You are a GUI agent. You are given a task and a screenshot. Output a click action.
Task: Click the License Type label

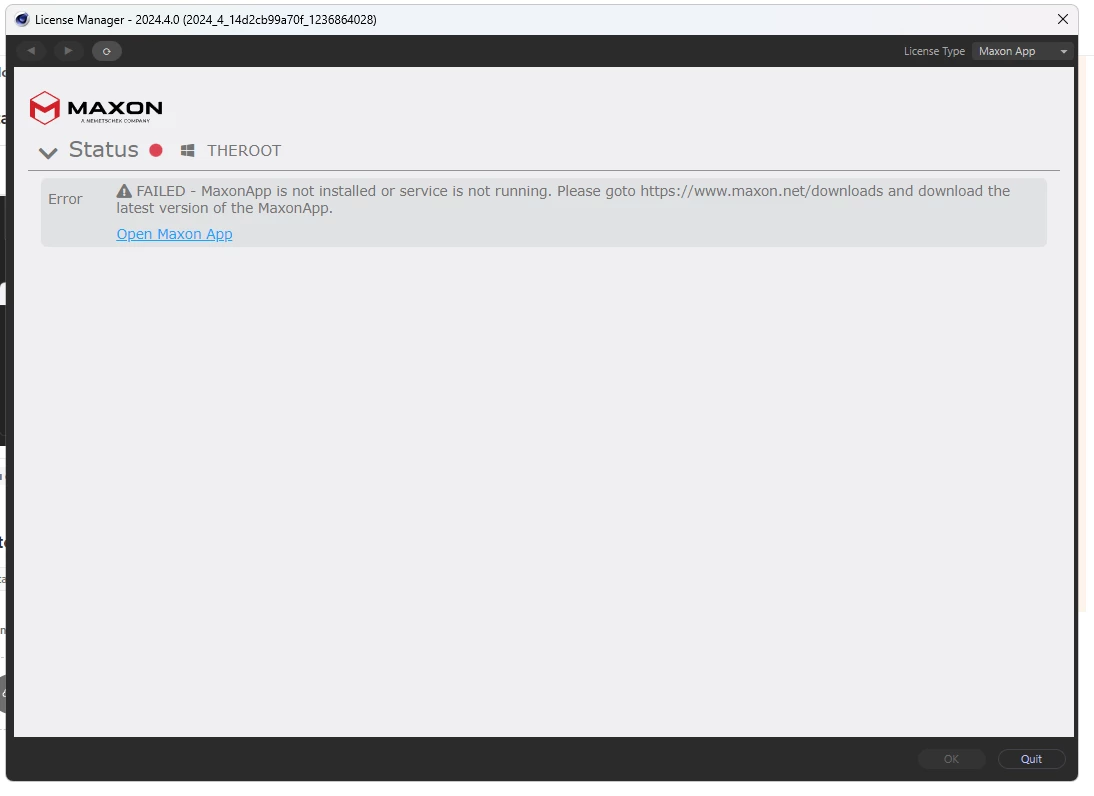click(x=934, y=52)
